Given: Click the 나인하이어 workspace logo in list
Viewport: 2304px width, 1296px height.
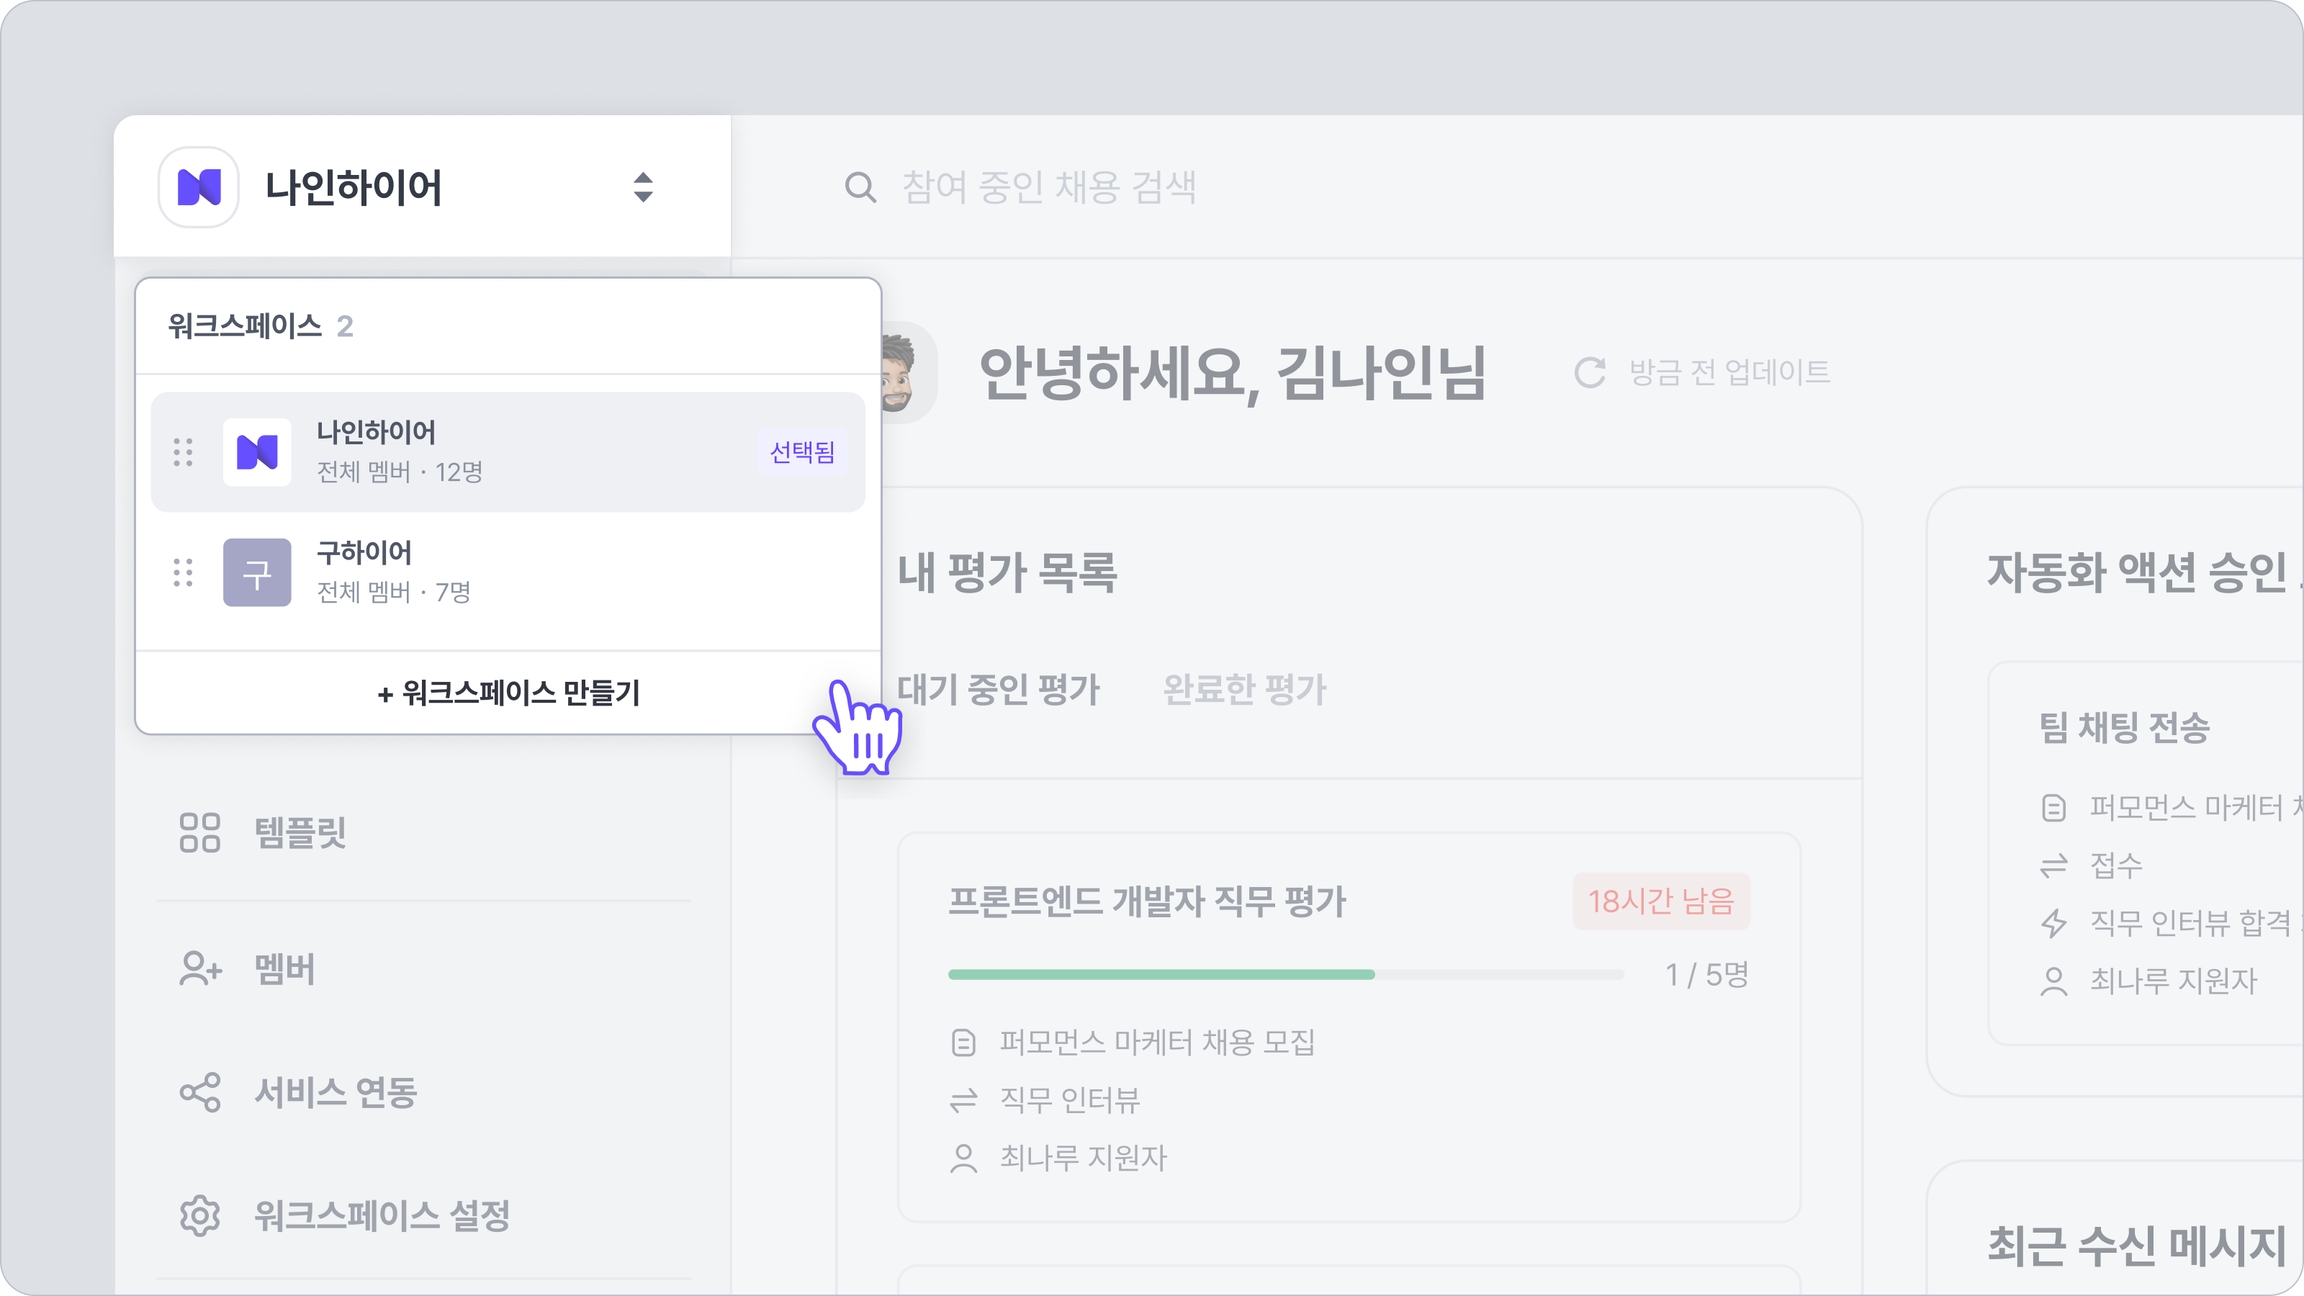Looking at the screenshot, I should tap(257, 452).
